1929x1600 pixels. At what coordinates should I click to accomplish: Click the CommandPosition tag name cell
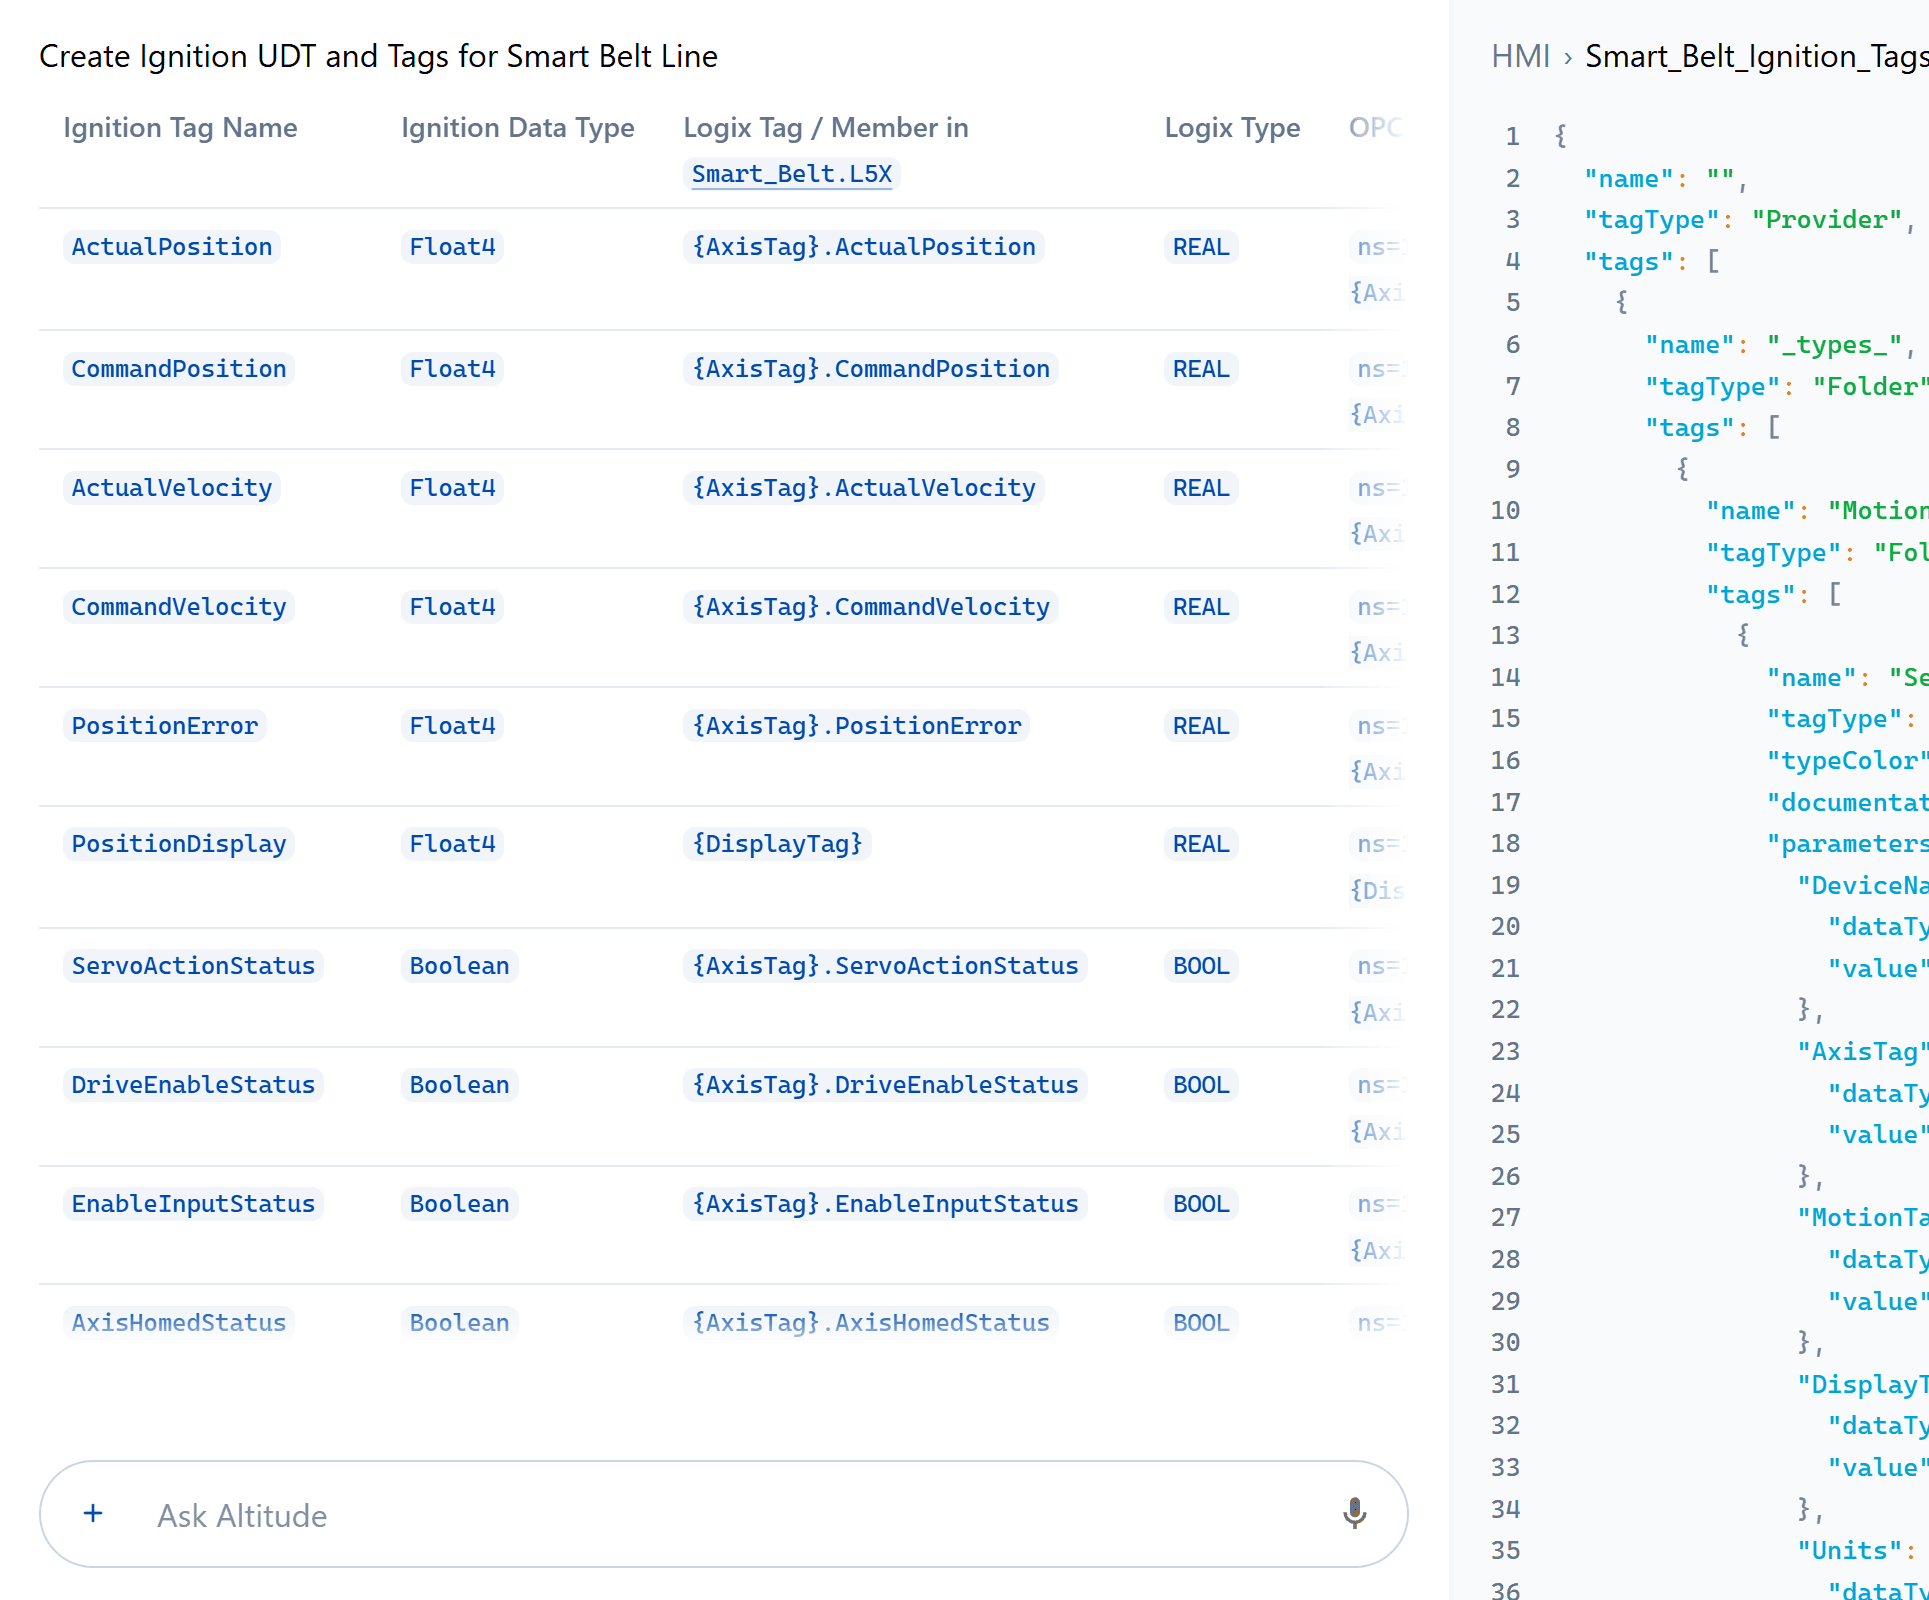point(179,369)
